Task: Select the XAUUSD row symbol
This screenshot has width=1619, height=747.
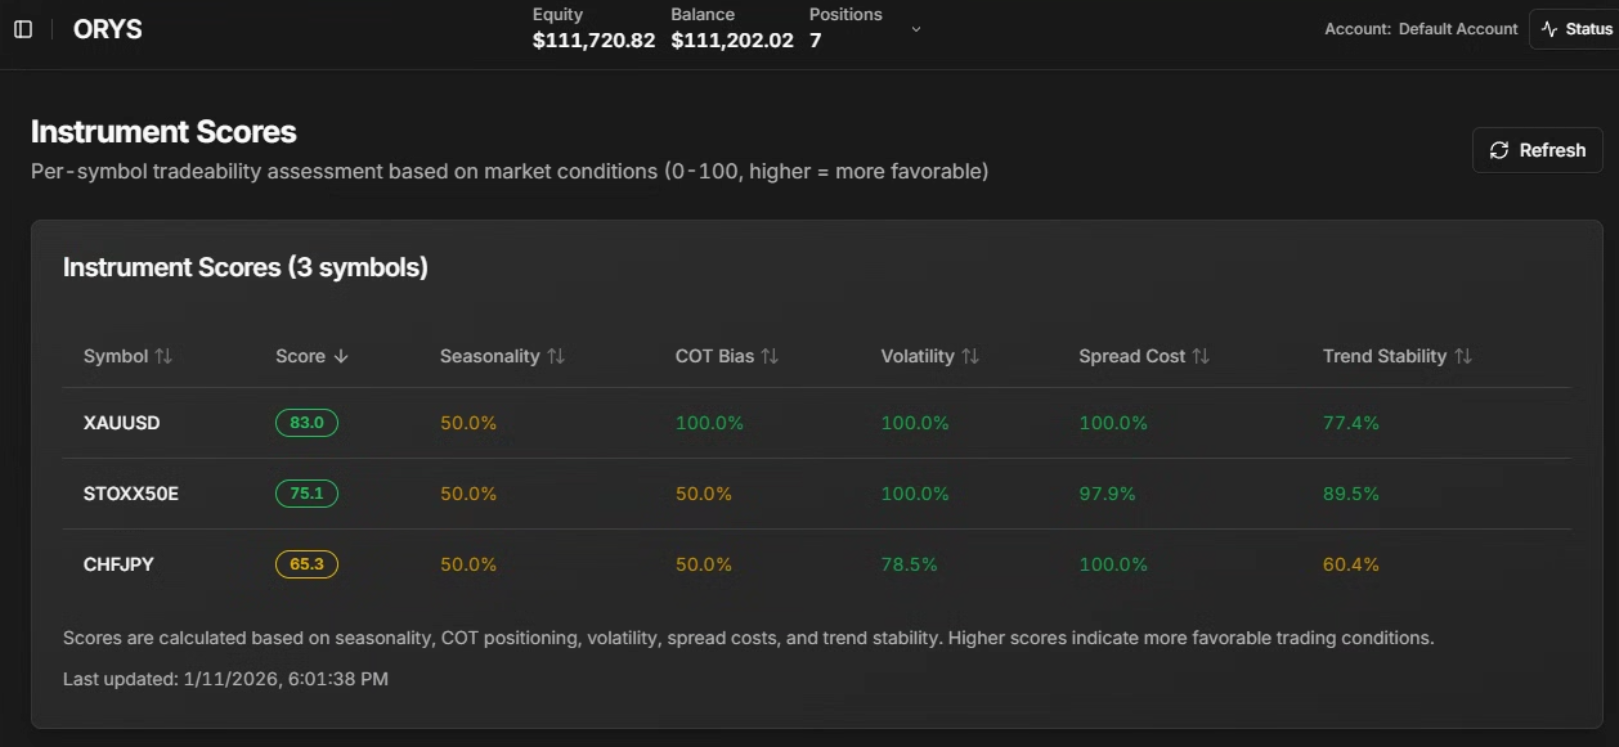Action: coord(121,423)
